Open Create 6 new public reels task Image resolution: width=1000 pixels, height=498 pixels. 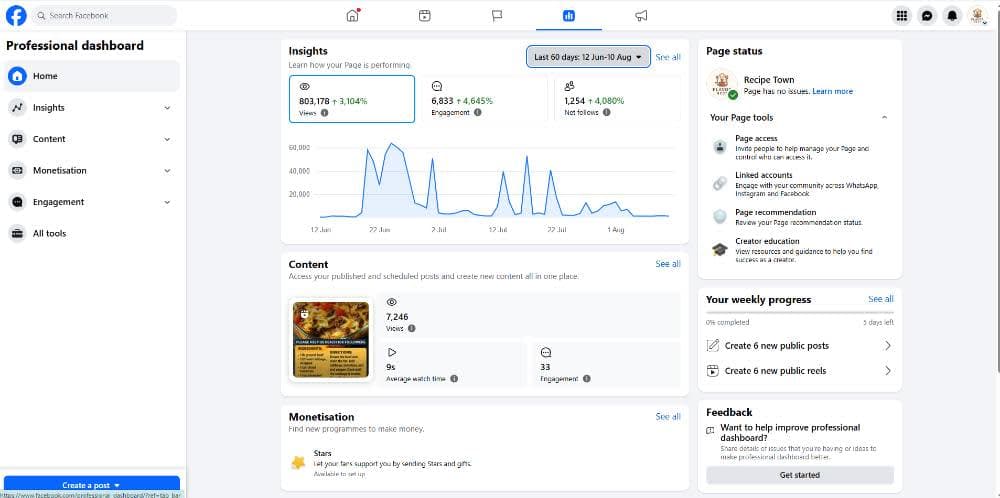pos(800,370)
